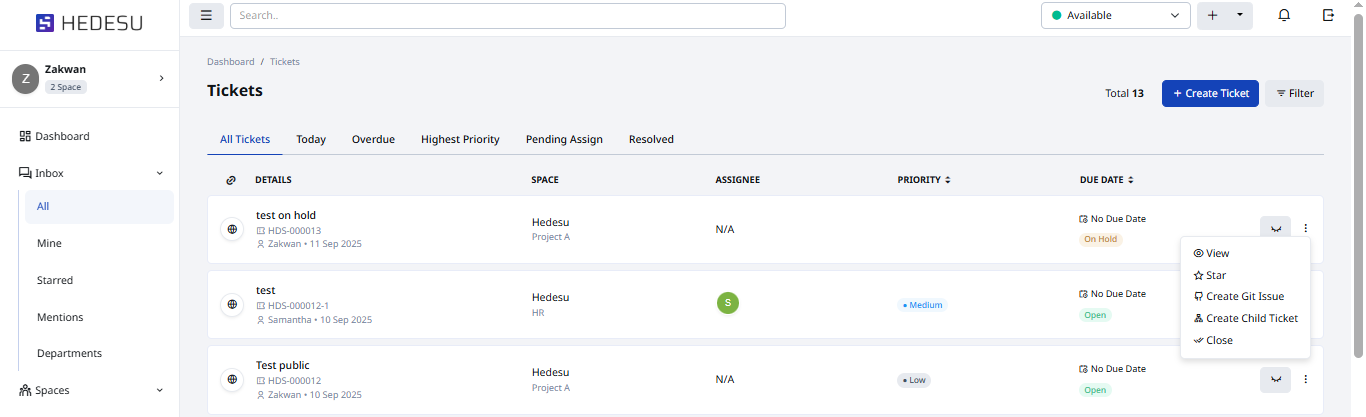Select View in the ticket context menu
The image size is (1366, 417).
tap(1217, 254)
